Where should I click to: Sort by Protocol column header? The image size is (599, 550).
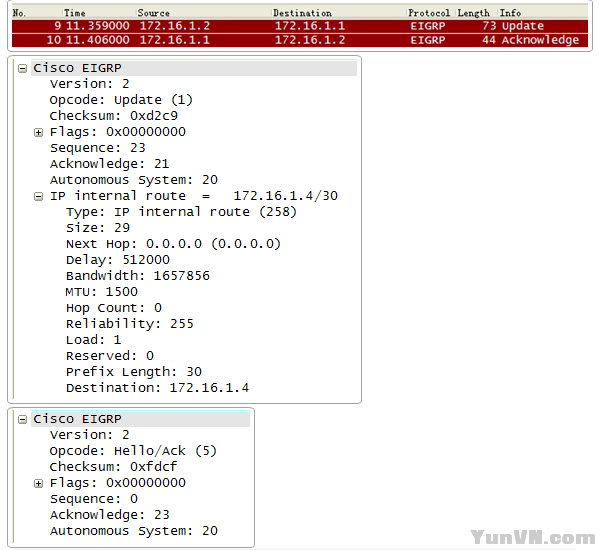[x=429, y=13]
